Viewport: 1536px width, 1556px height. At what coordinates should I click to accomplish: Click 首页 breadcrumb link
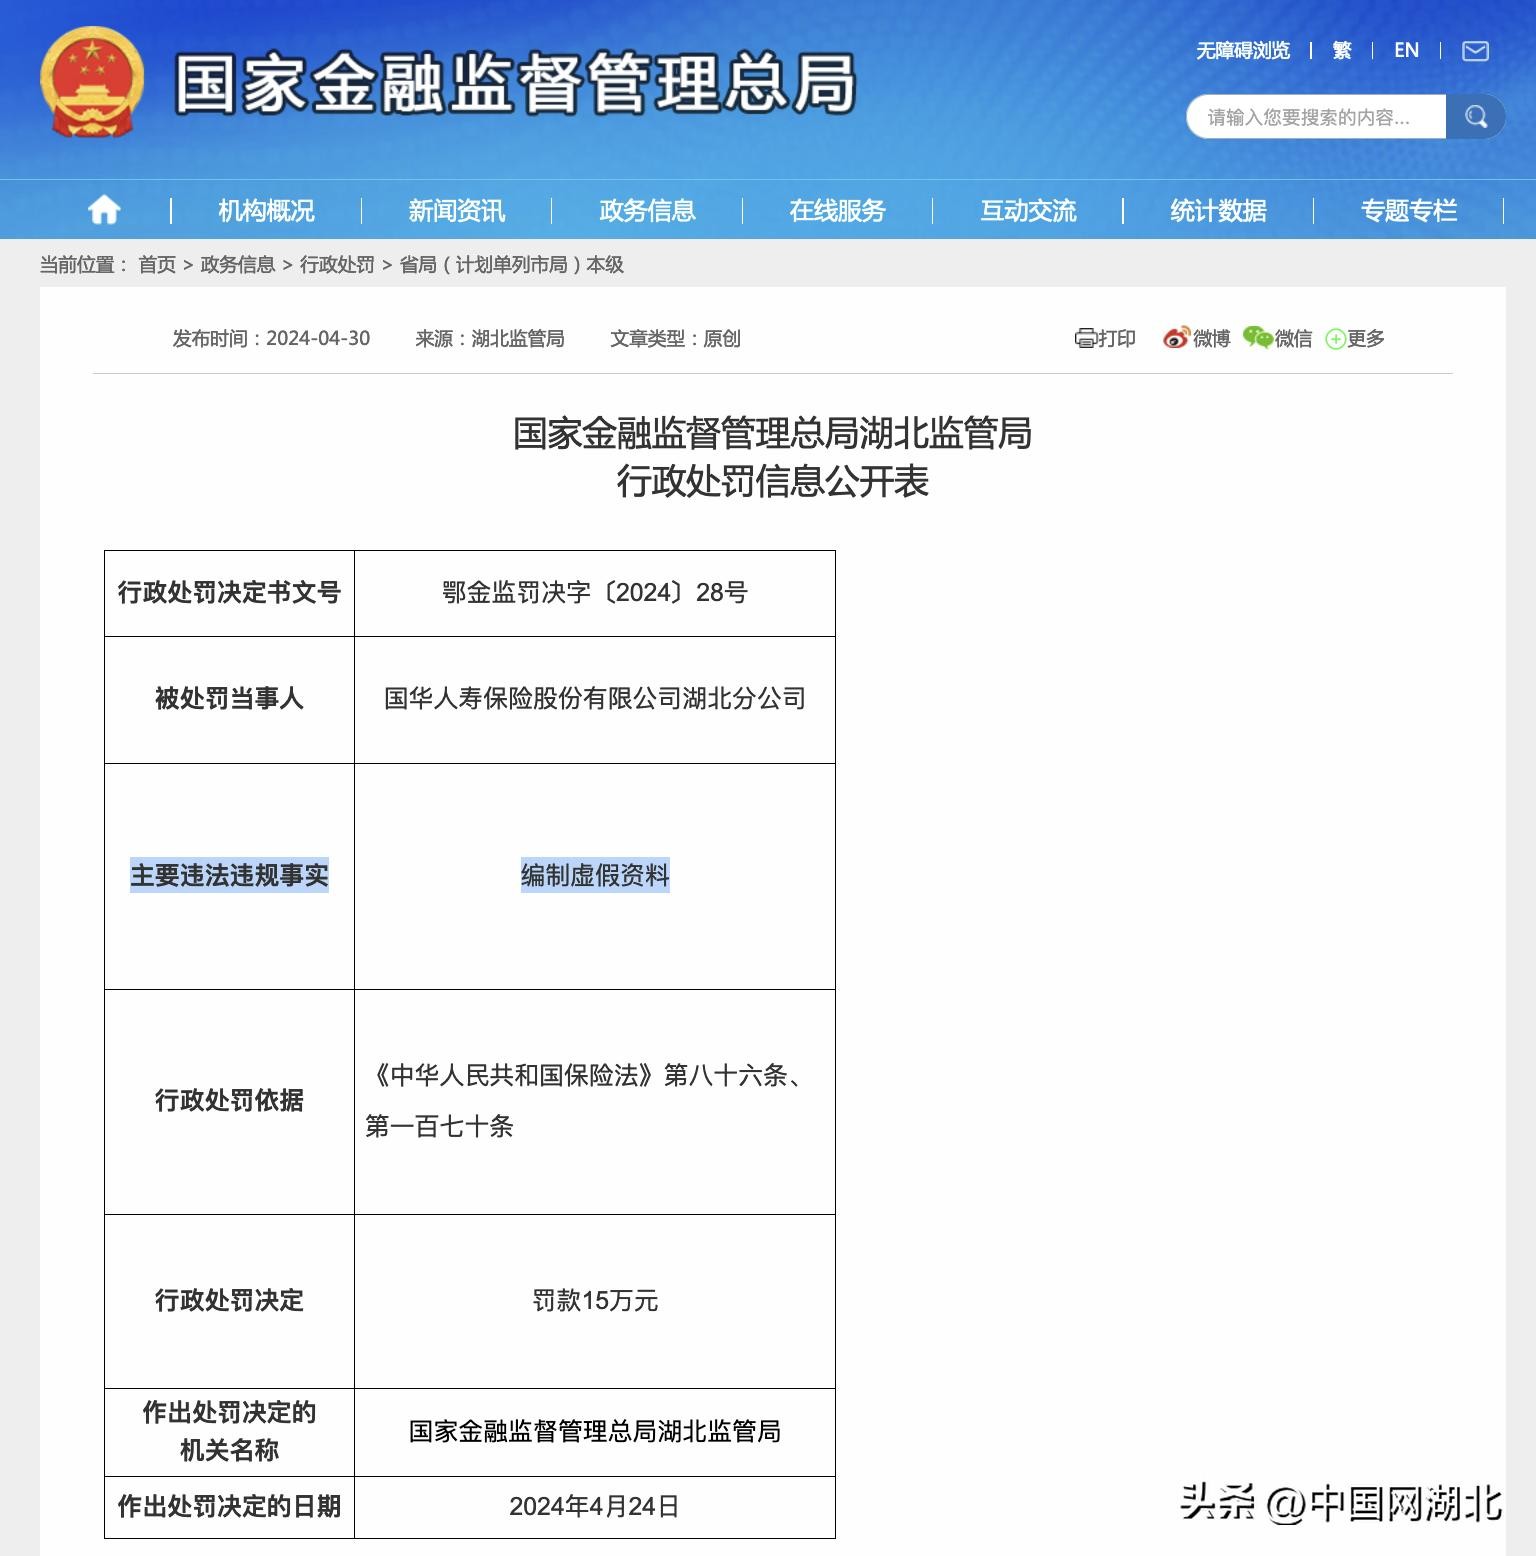click(157, 265)
